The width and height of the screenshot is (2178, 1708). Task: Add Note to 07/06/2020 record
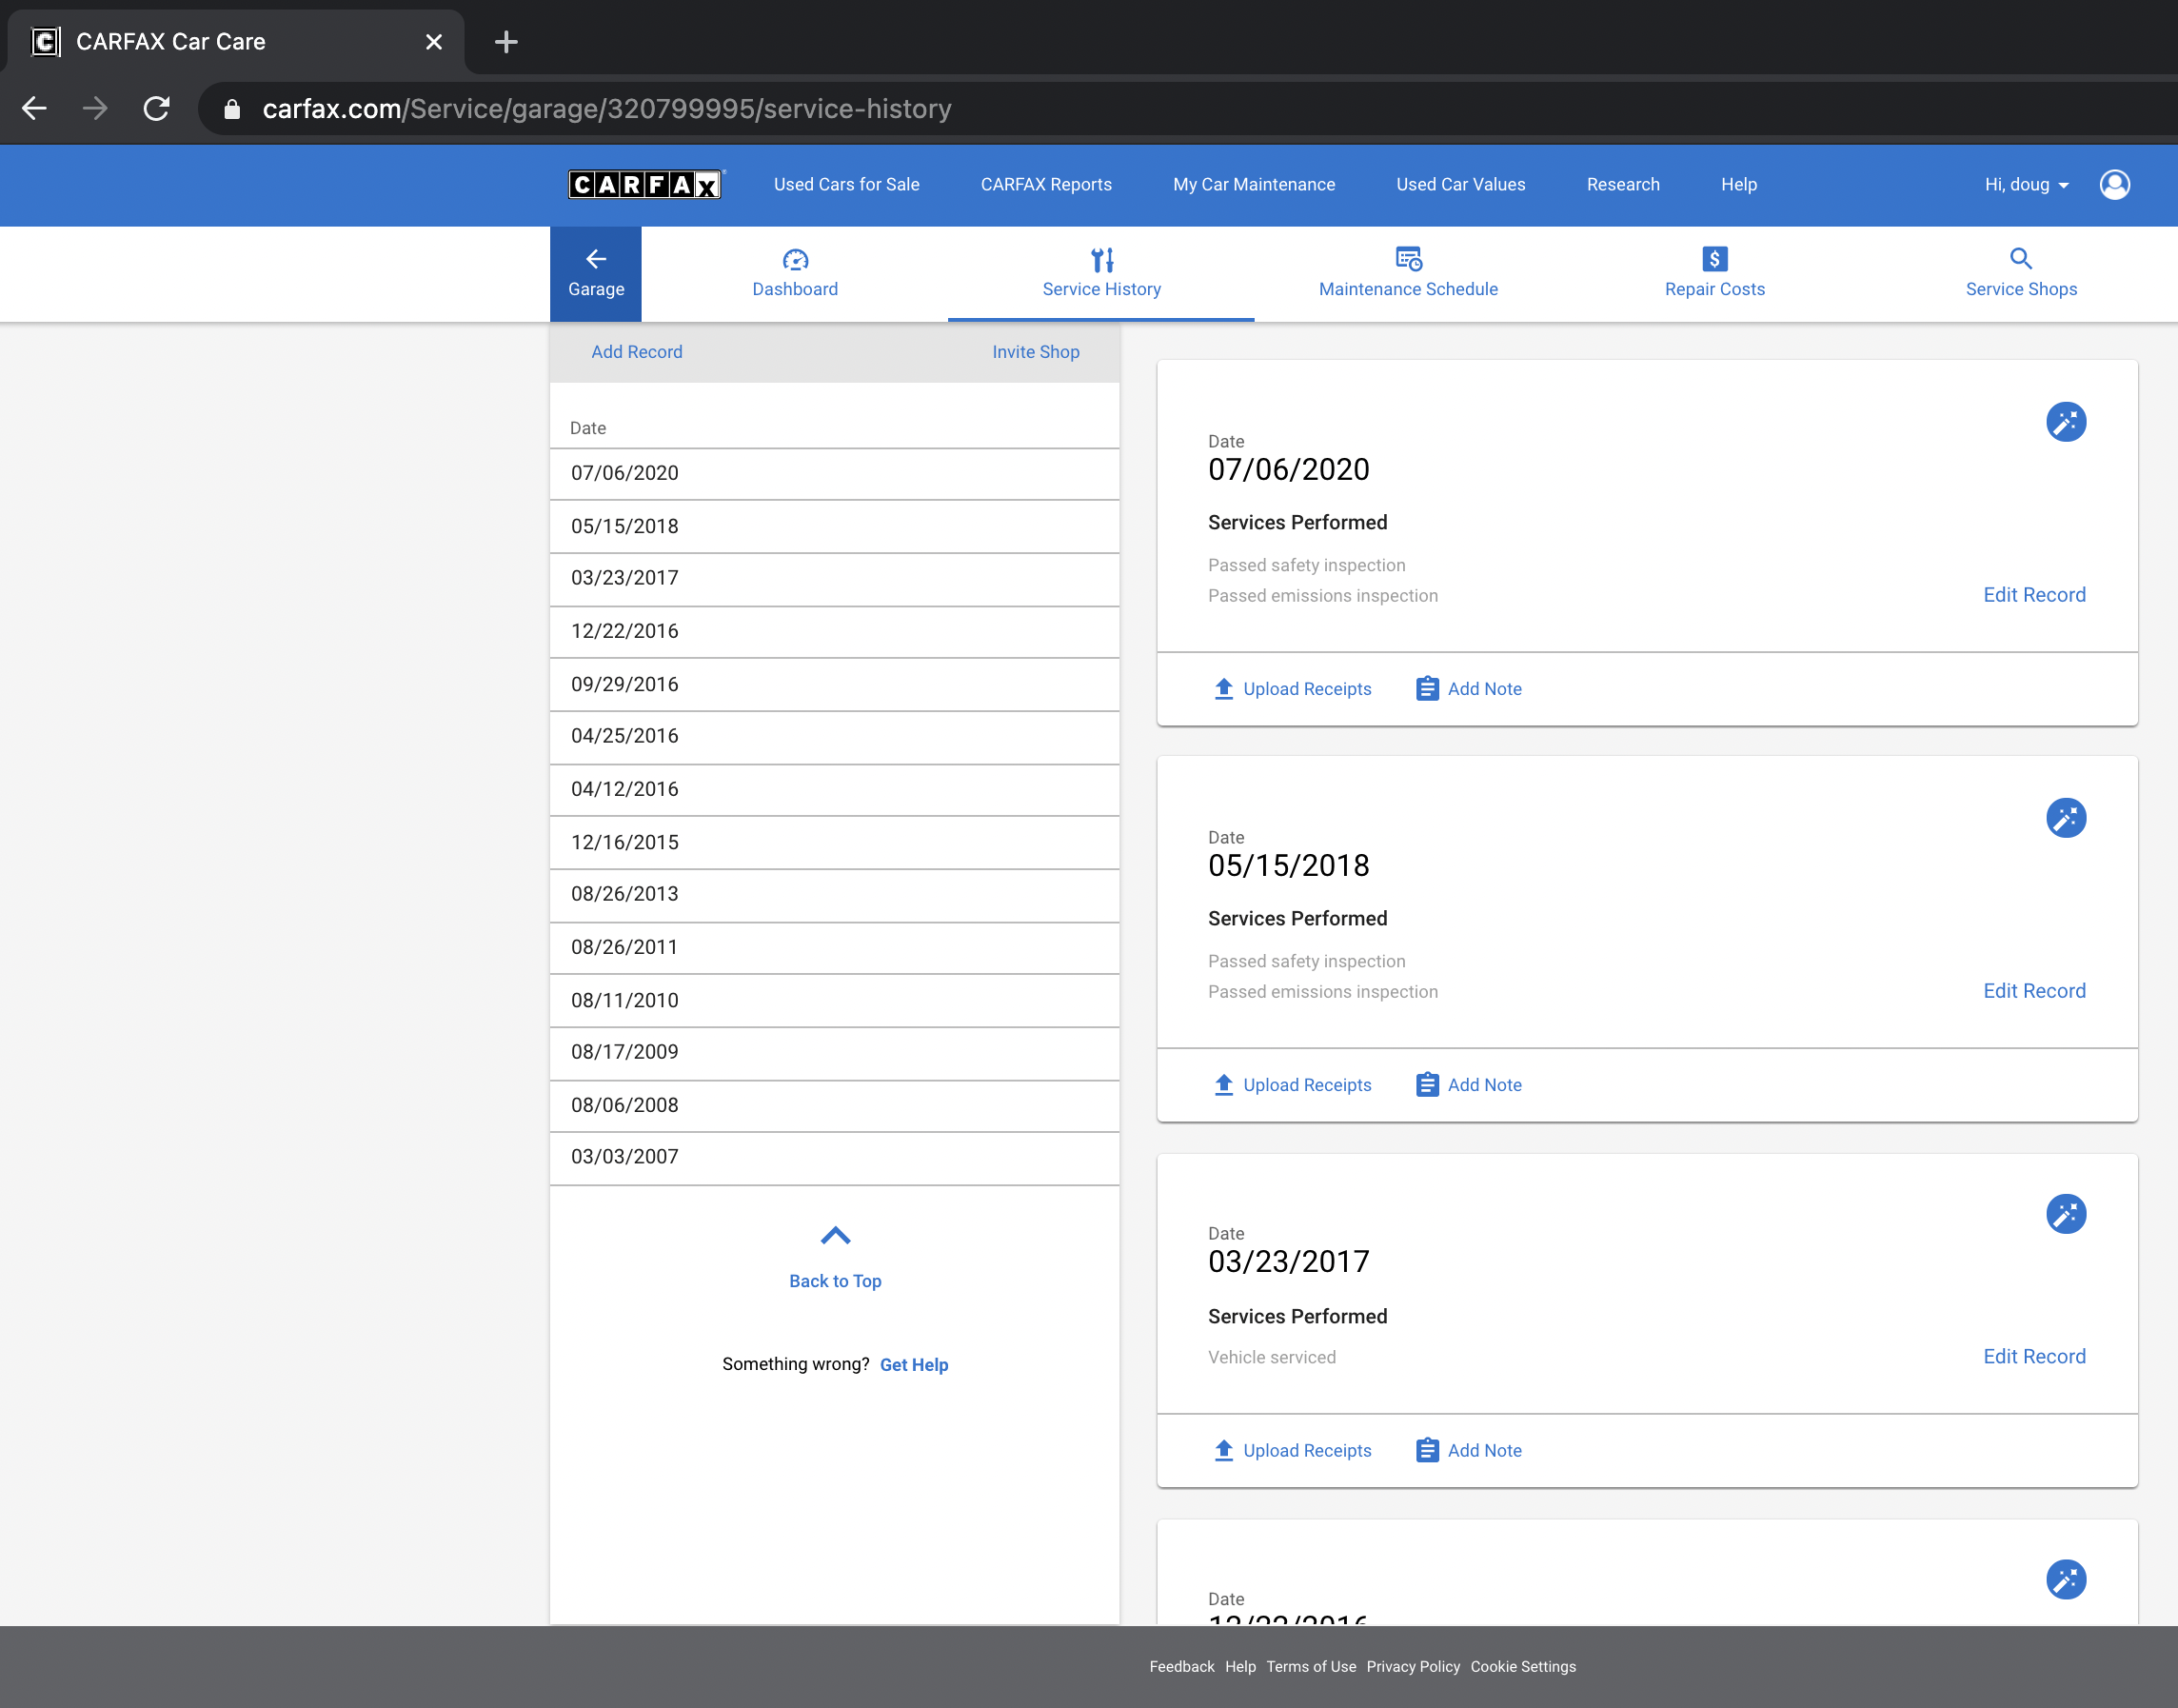[1469, 689]
